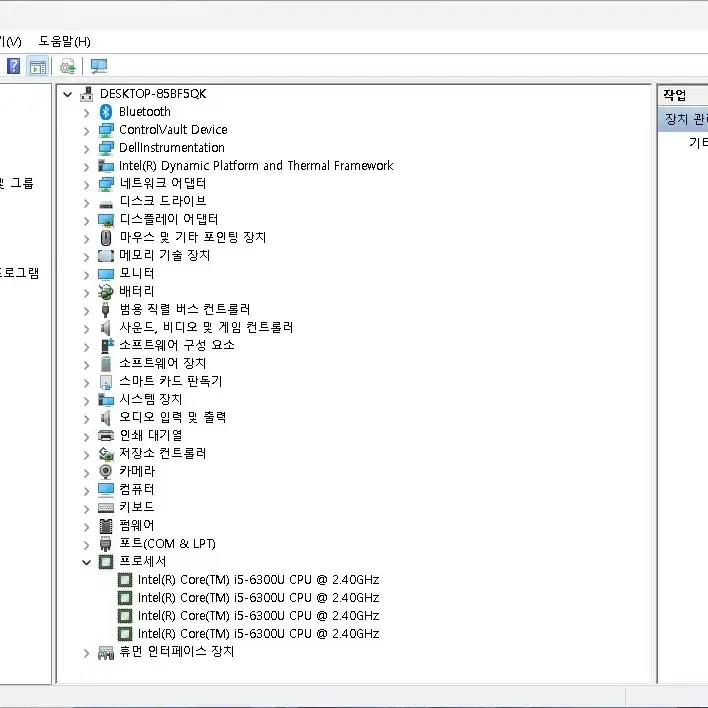Click the 디스크 드라이브 drive icon
The image size is (708, 708).
[106, 204]
